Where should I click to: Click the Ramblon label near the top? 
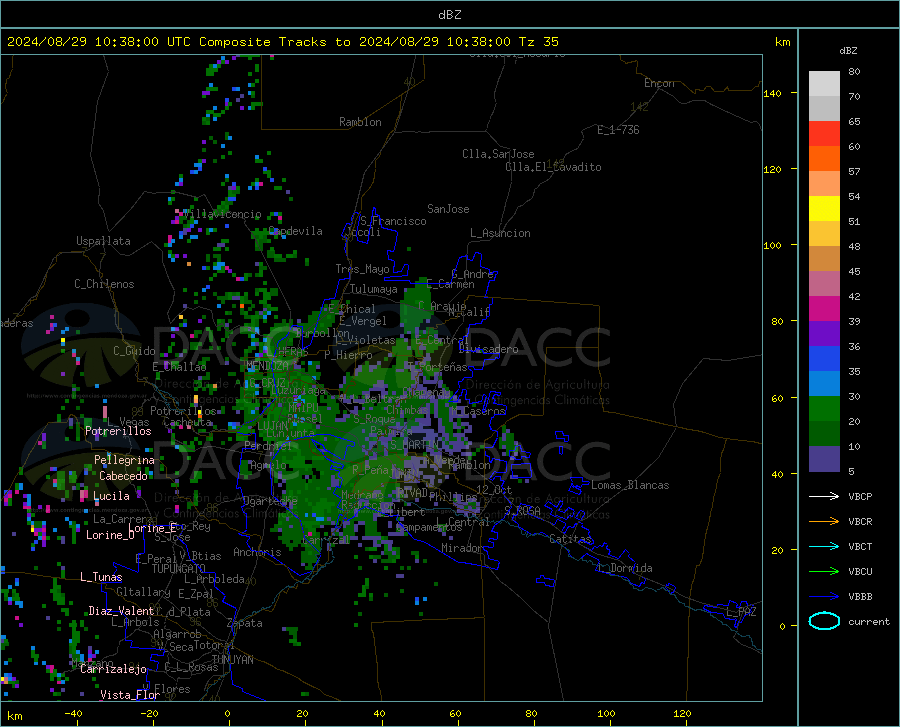(360, 122)
